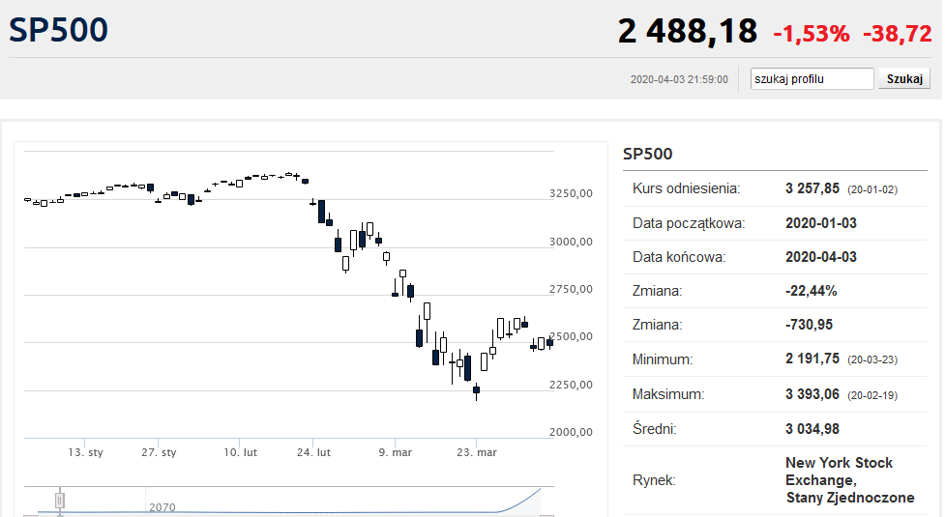
Task: Click the Data początkowa 2020-01-03 value
Action: coord(821,223)
